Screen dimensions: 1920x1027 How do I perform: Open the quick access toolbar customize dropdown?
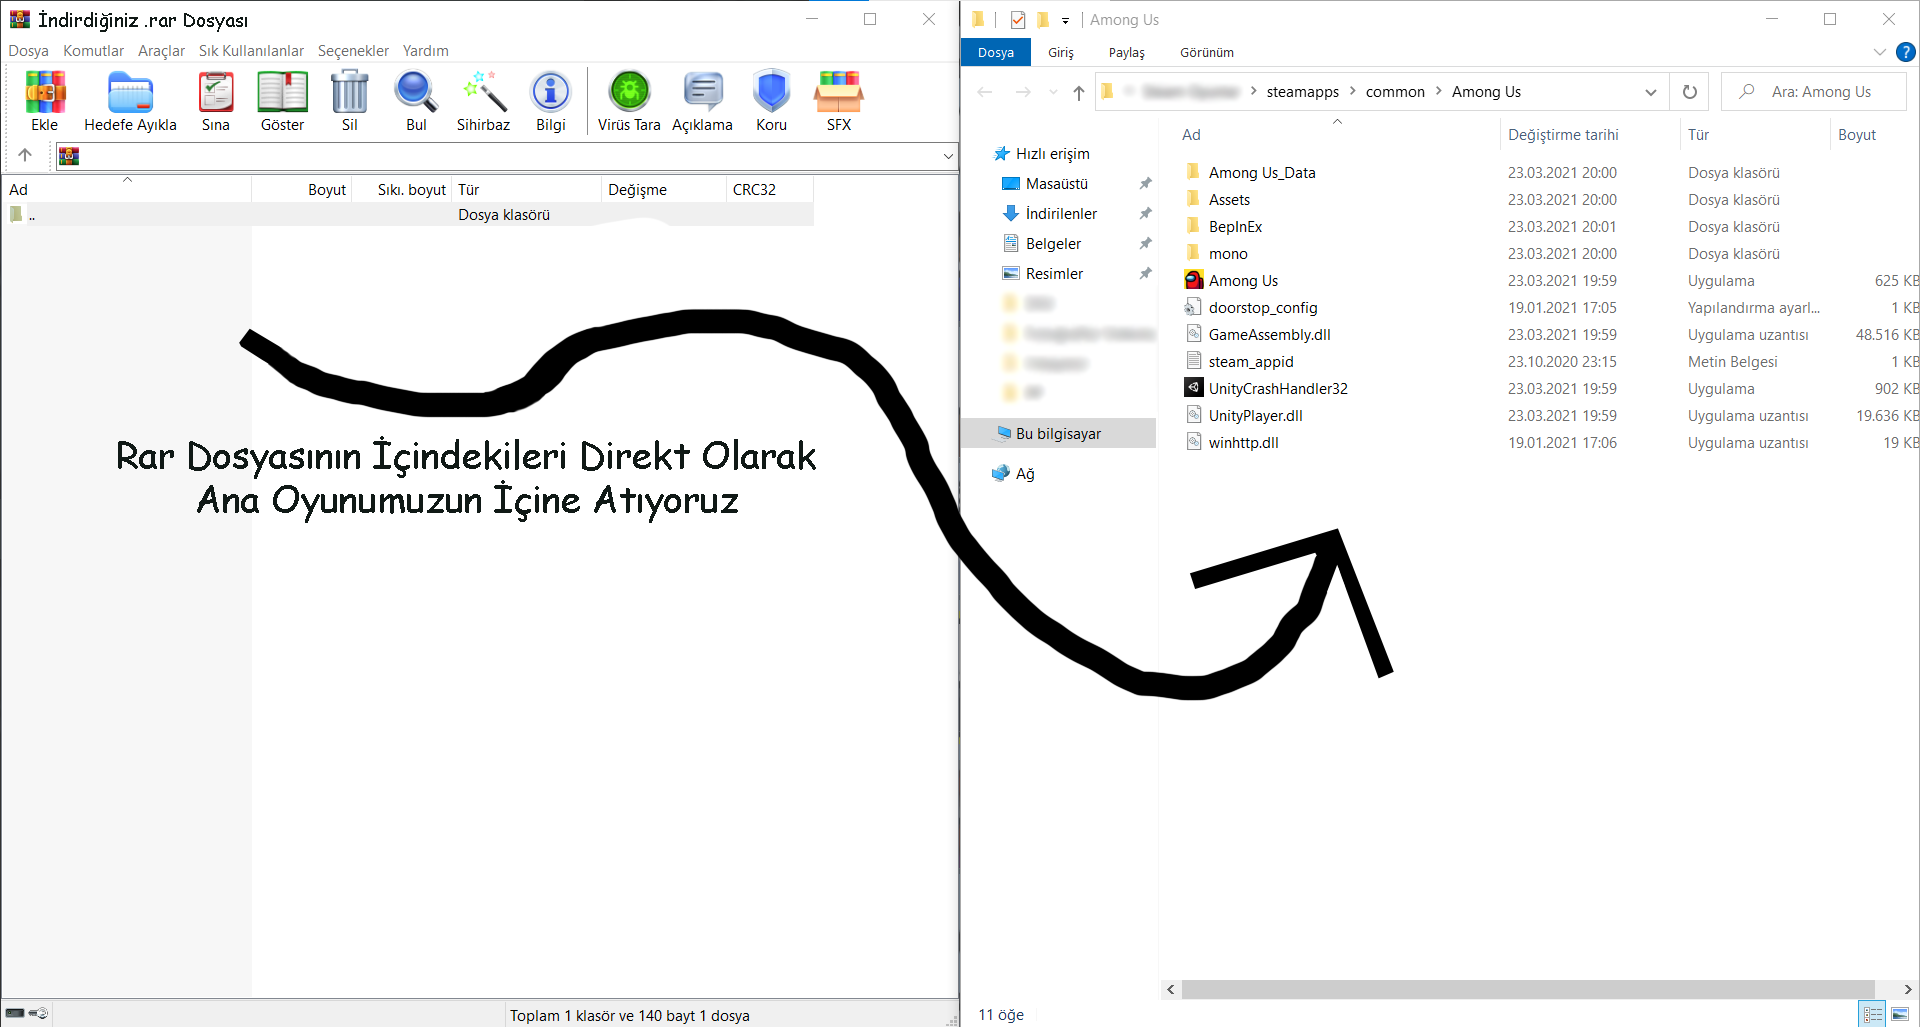pos(1066,20)
